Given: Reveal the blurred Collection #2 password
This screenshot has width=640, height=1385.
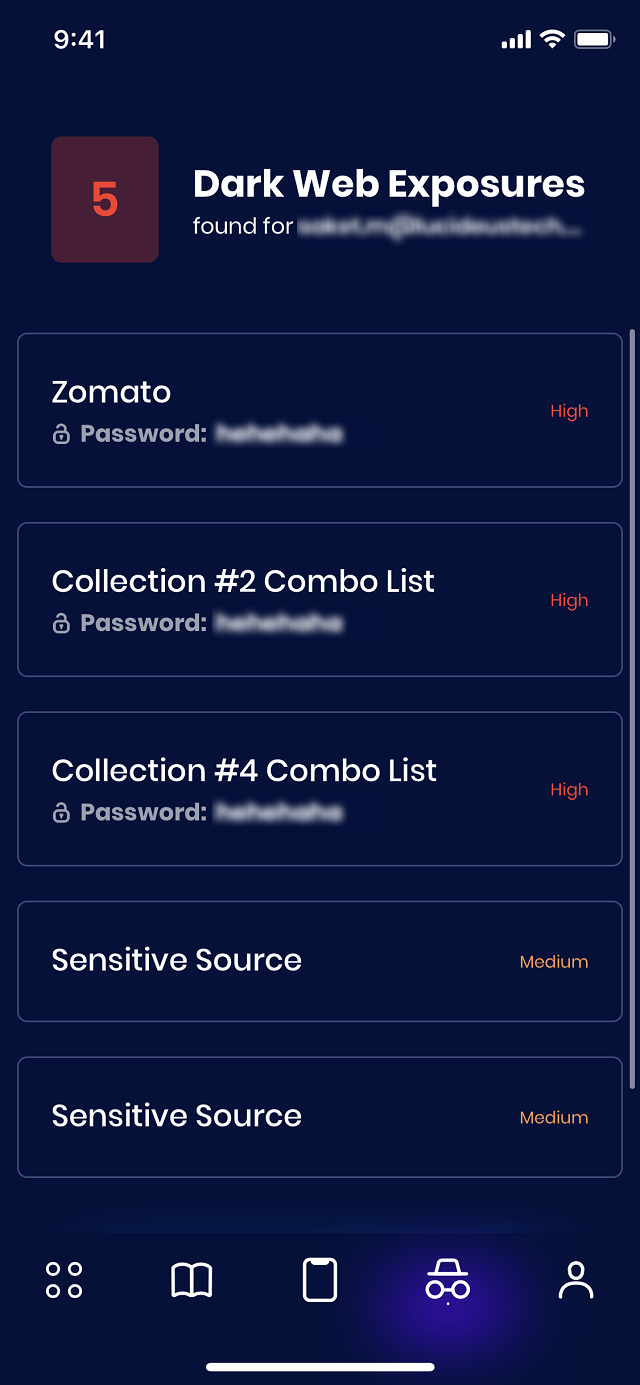Looking at the screenshot, I should pyautogui.click(x=279, y=623).
